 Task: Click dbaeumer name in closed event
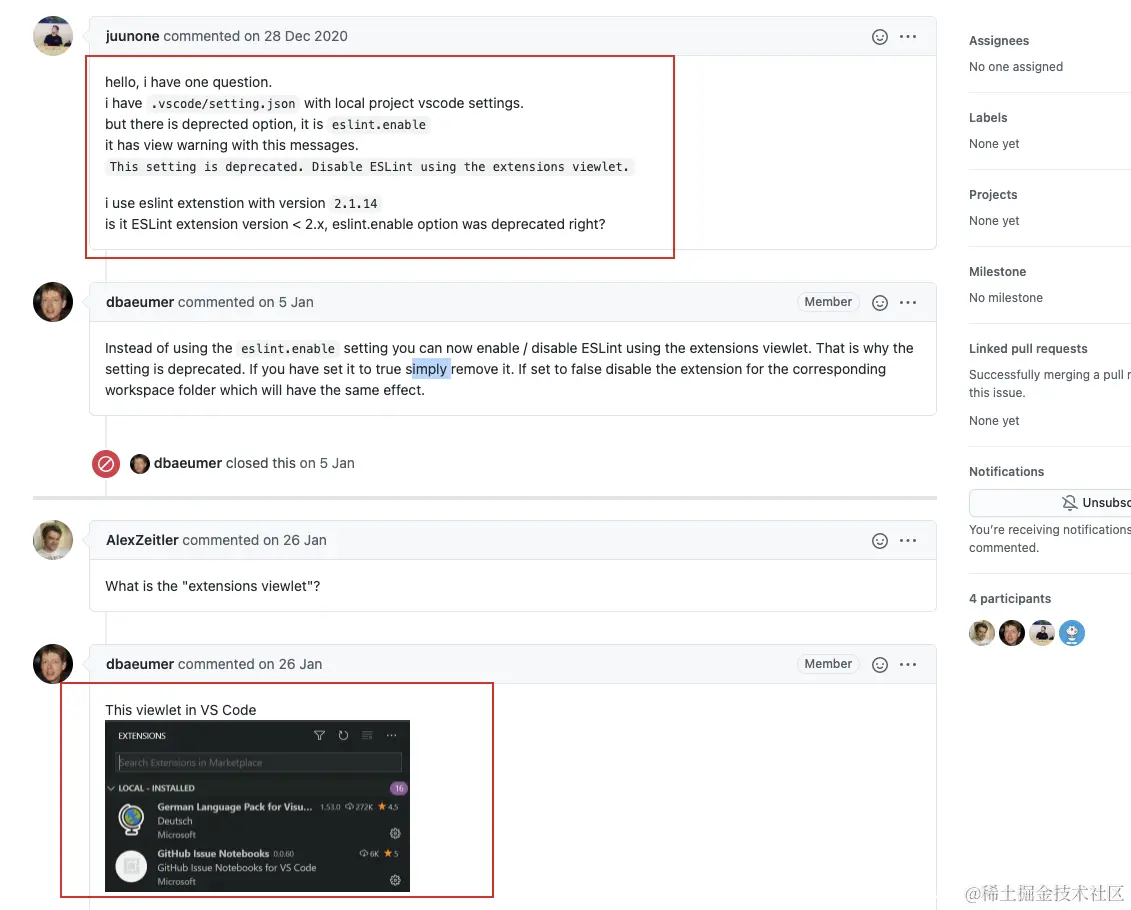click(x=188, y=464)
